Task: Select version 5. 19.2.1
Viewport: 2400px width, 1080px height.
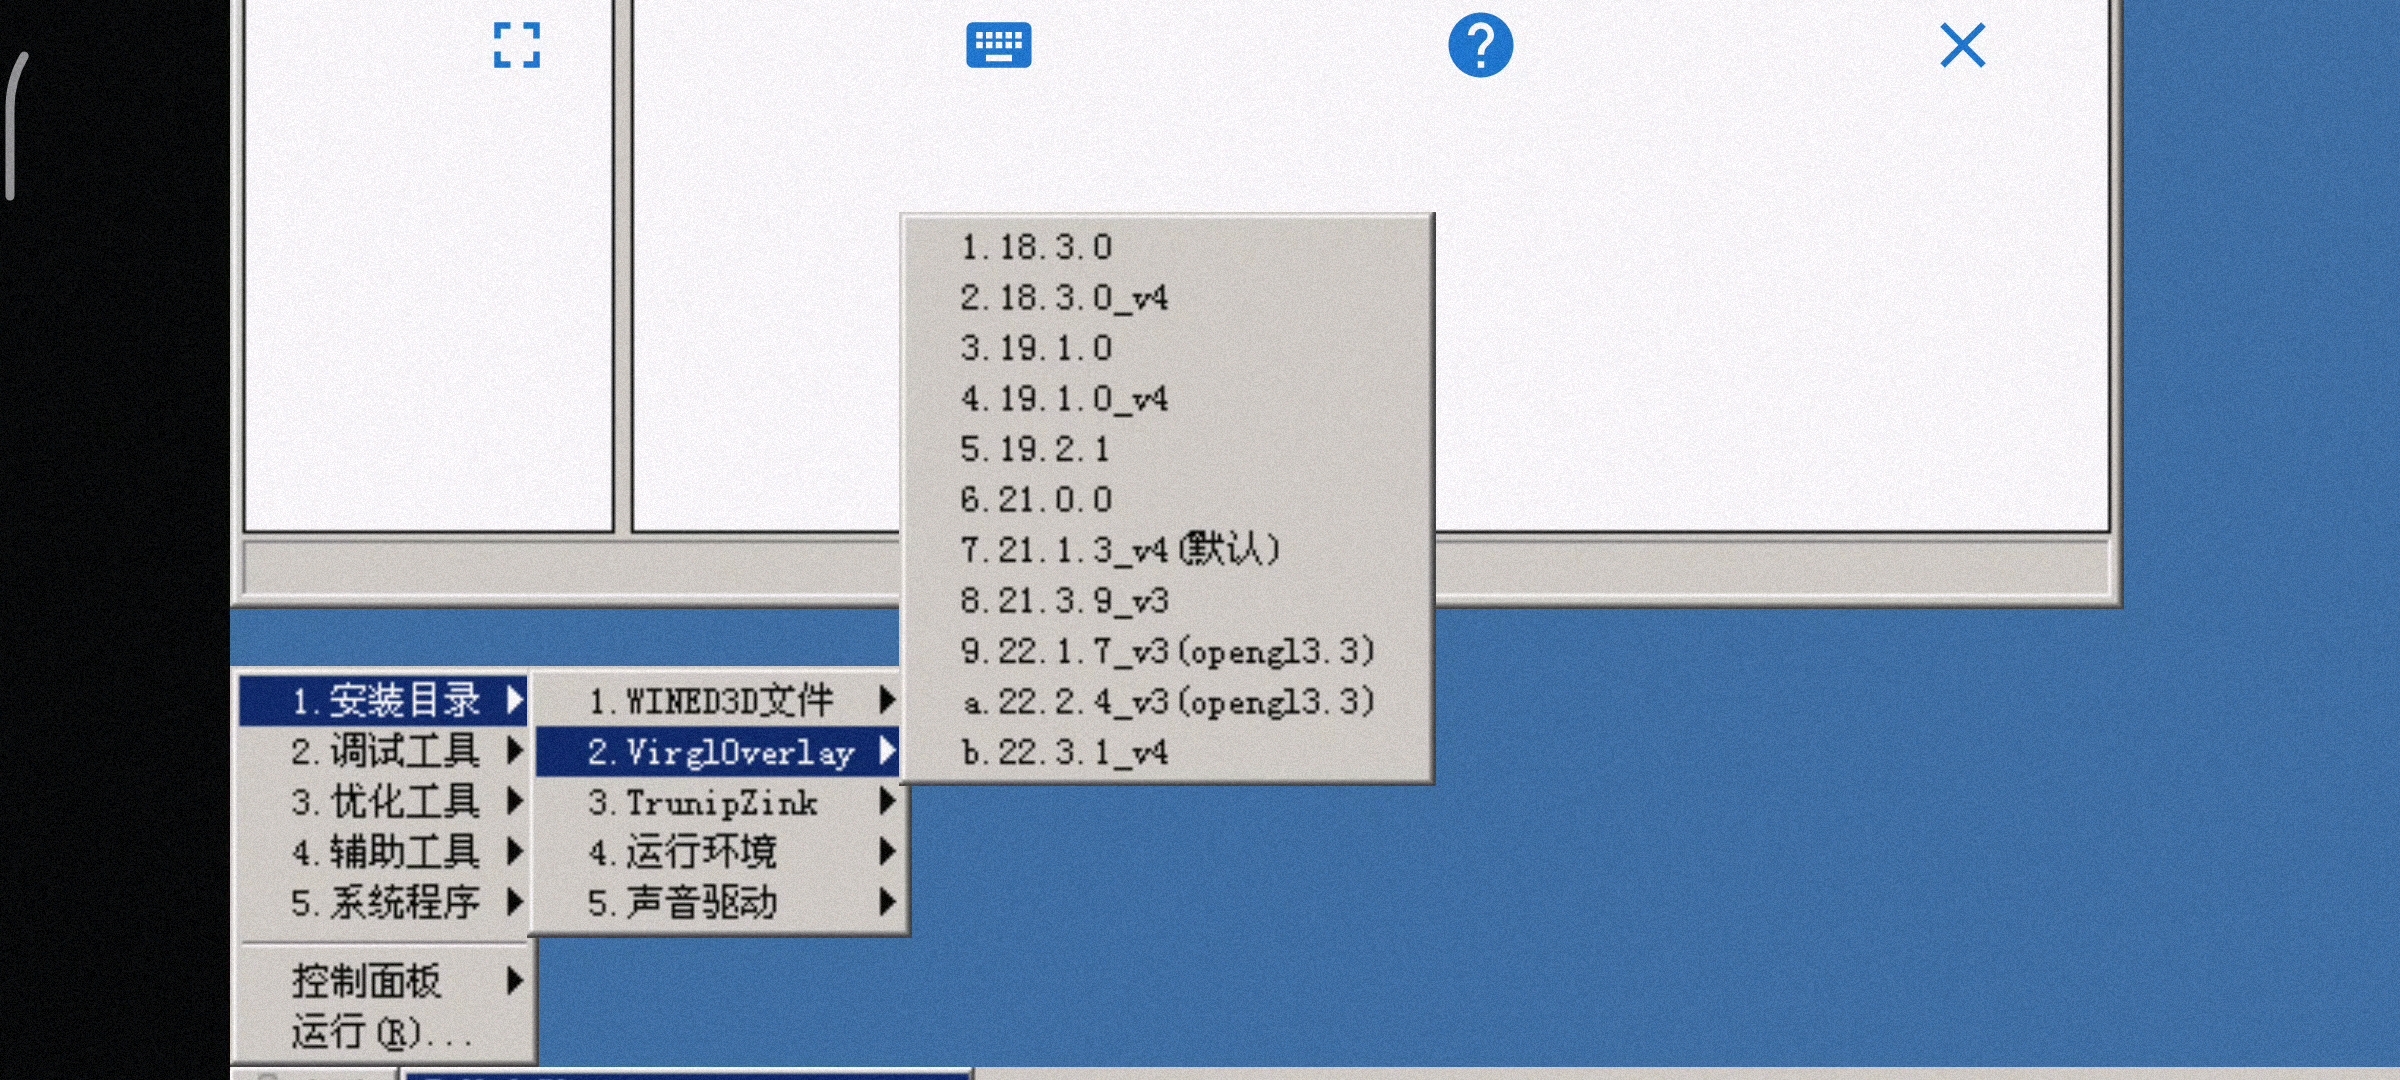Action: coord(1167,449)
